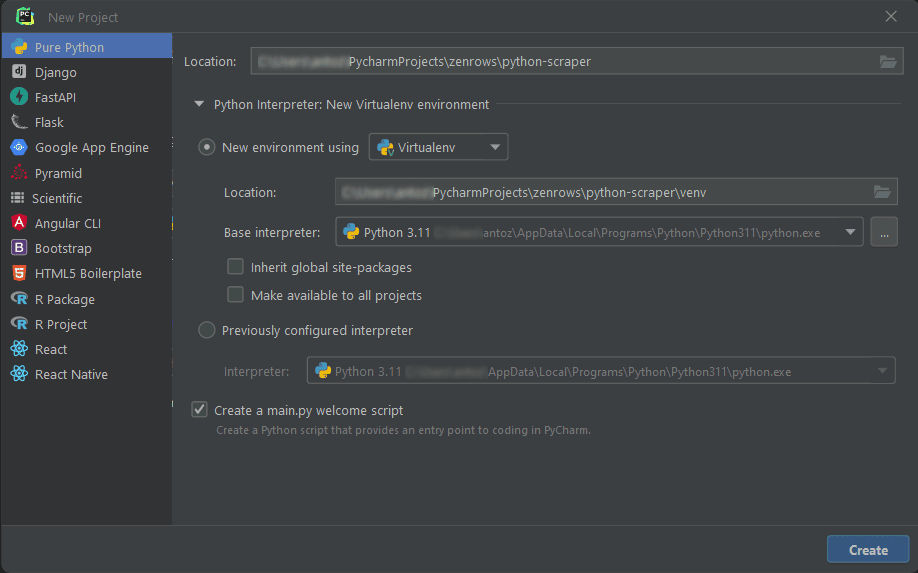The width and height of the screenshot is (918, 573).
Task: Select the Pure Python project type icon
Action: [x=19, y=47]
